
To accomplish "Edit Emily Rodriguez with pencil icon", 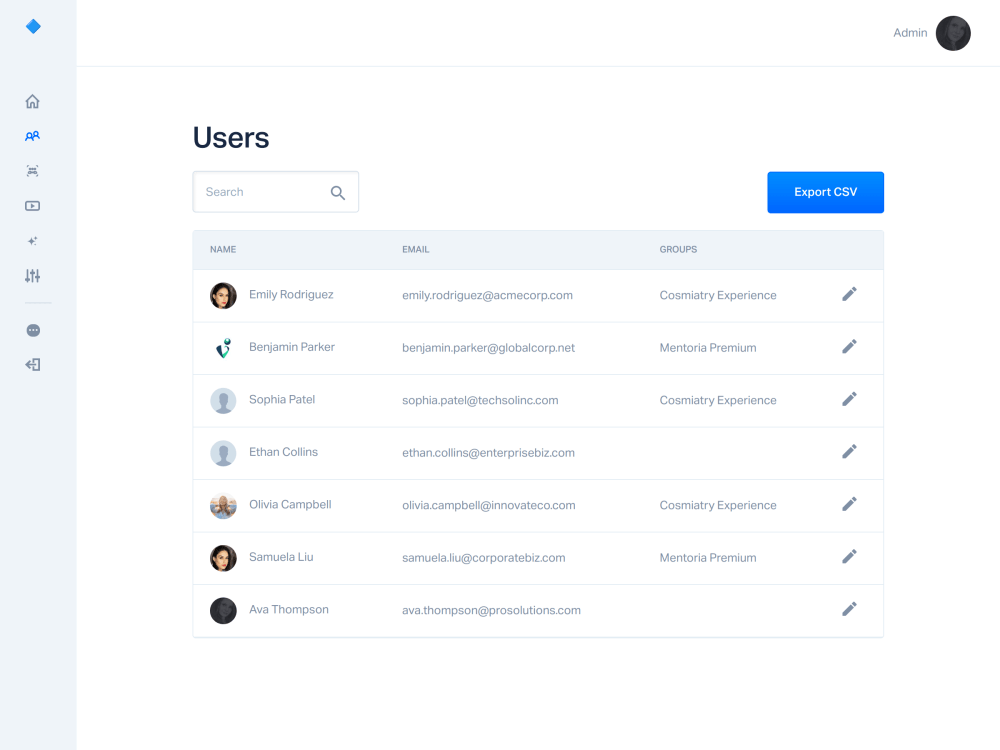I will [849, 294].
